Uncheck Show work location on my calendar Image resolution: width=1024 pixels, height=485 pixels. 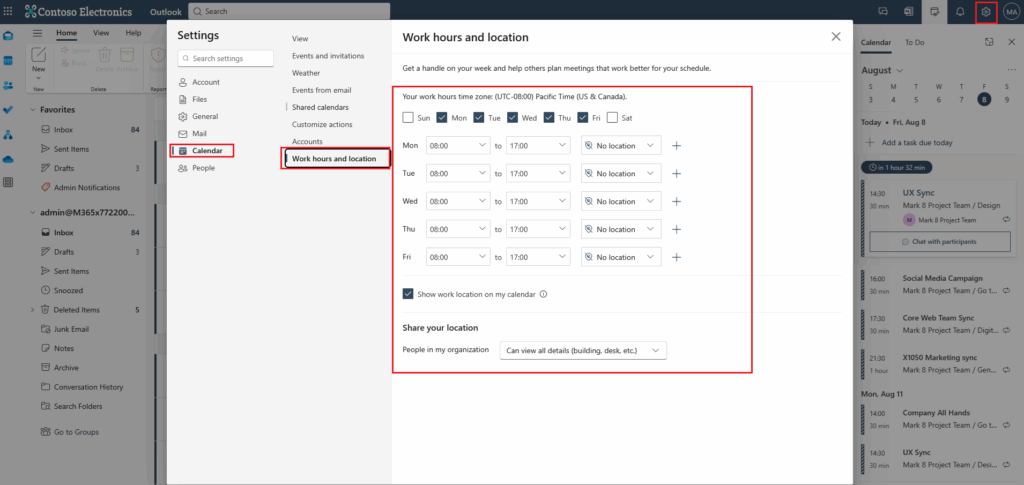[x=408, y=294]
